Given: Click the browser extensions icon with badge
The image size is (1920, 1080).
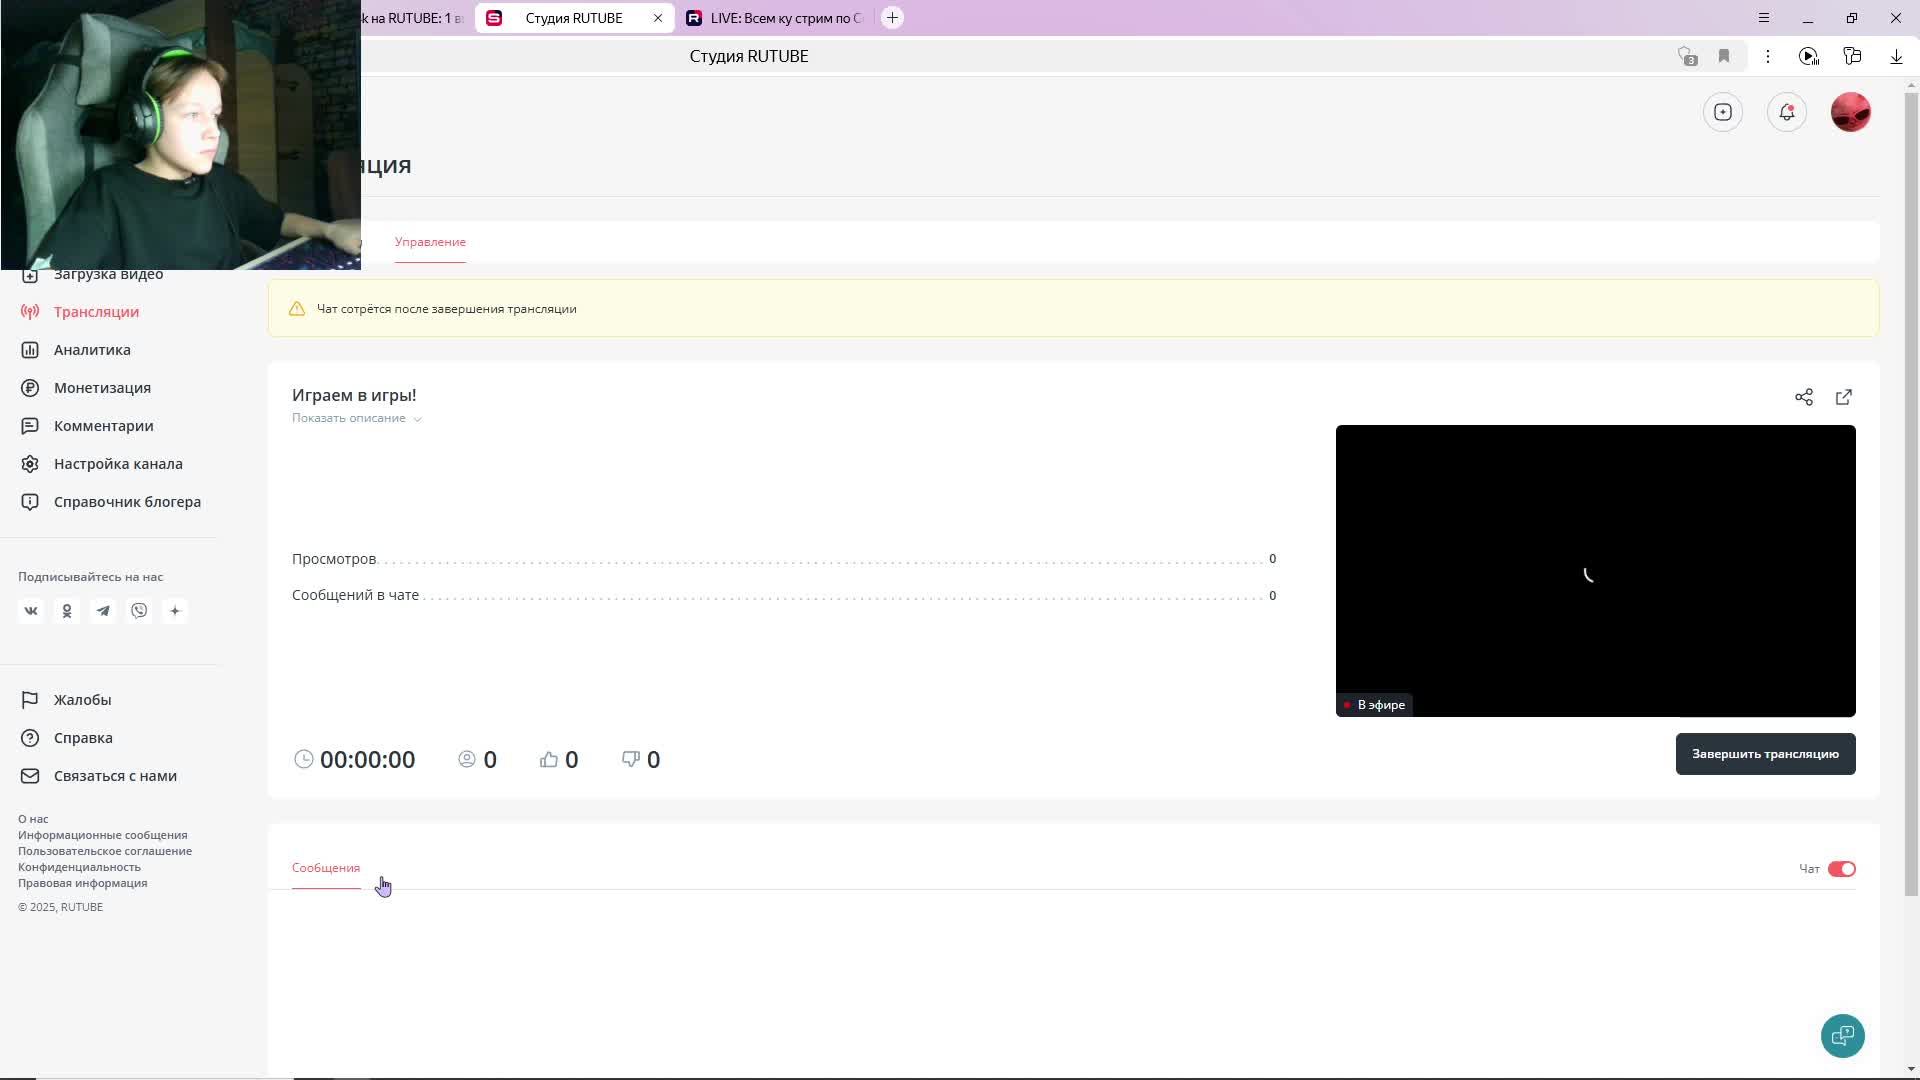Looking at the screenshot, I should click(1687, 56).
